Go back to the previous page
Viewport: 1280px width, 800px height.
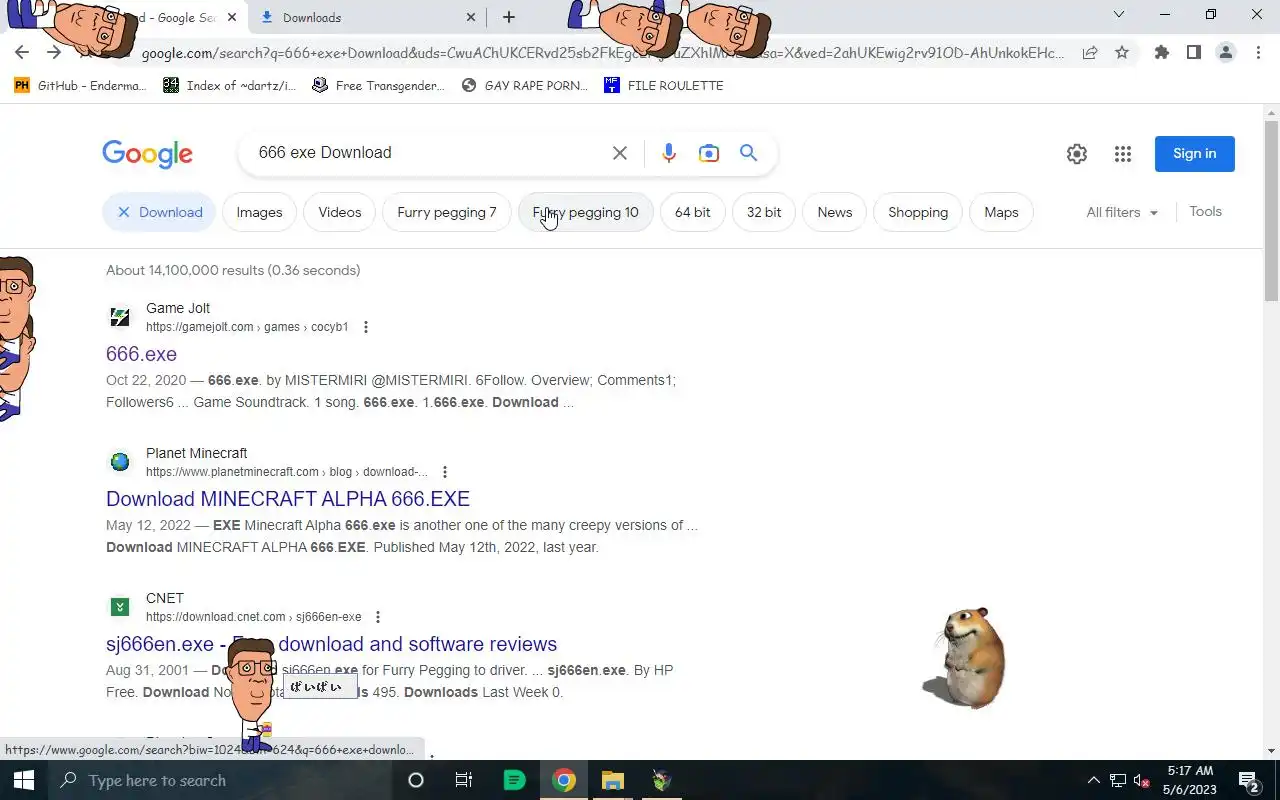[22, 53]
